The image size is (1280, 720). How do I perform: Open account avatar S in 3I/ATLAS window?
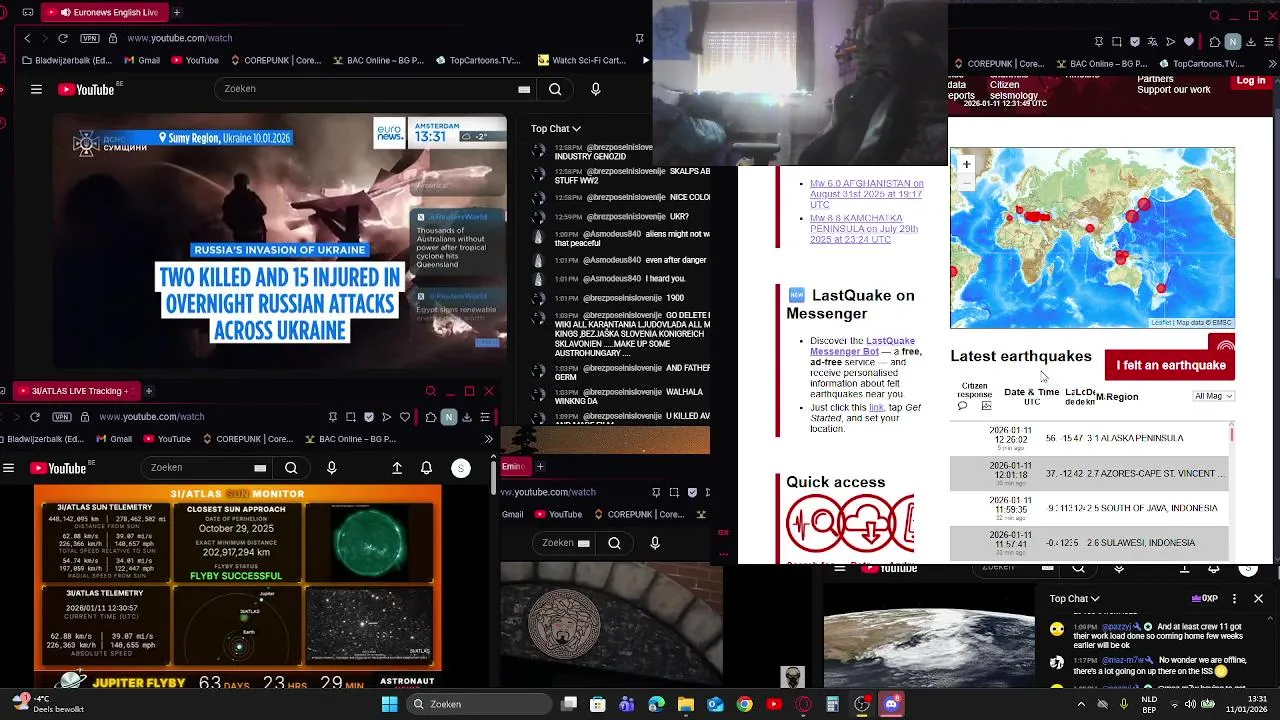(461, 467)
